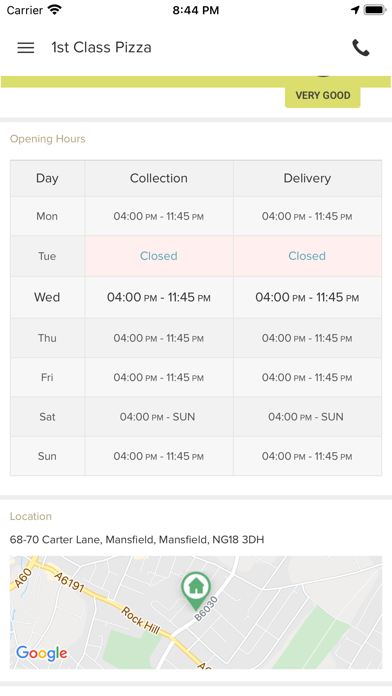Select the Delivery column header
The width and height of the screenshot is (392, 696).
[x=307, y=178]
